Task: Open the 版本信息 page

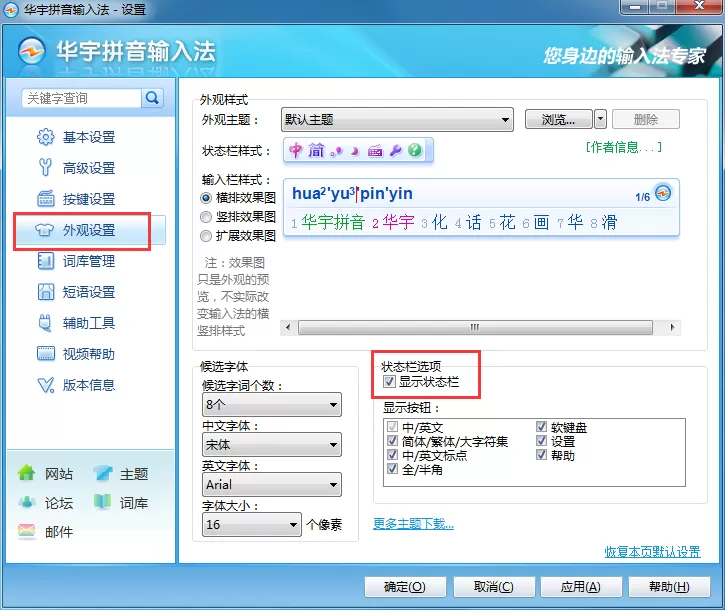Action: (89, 385)
